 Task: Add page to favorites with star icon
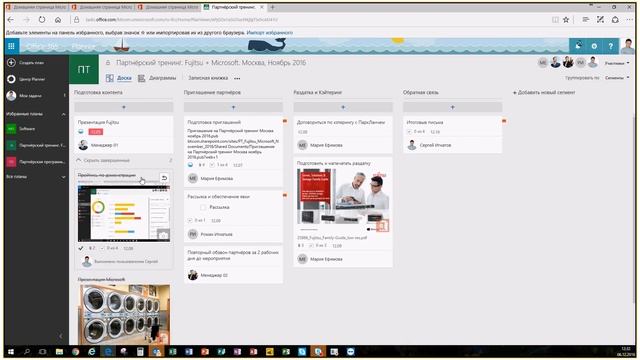(566, 20)
